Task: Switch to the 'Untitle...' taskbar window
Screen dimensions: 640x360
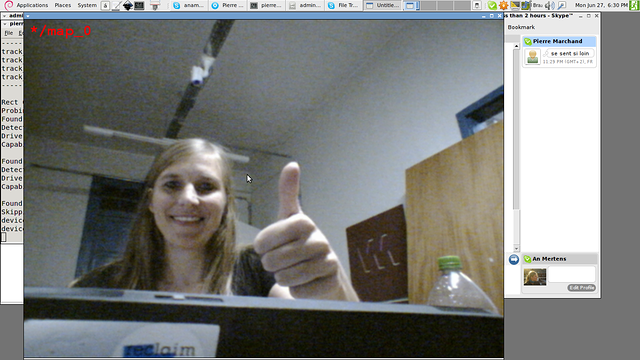Action: (382, 5)
